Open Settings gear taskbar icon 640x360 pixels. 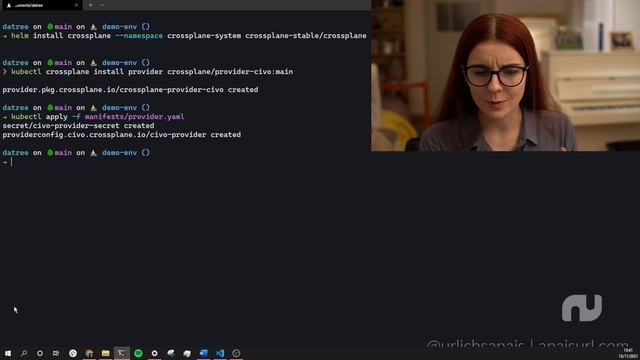155,353
